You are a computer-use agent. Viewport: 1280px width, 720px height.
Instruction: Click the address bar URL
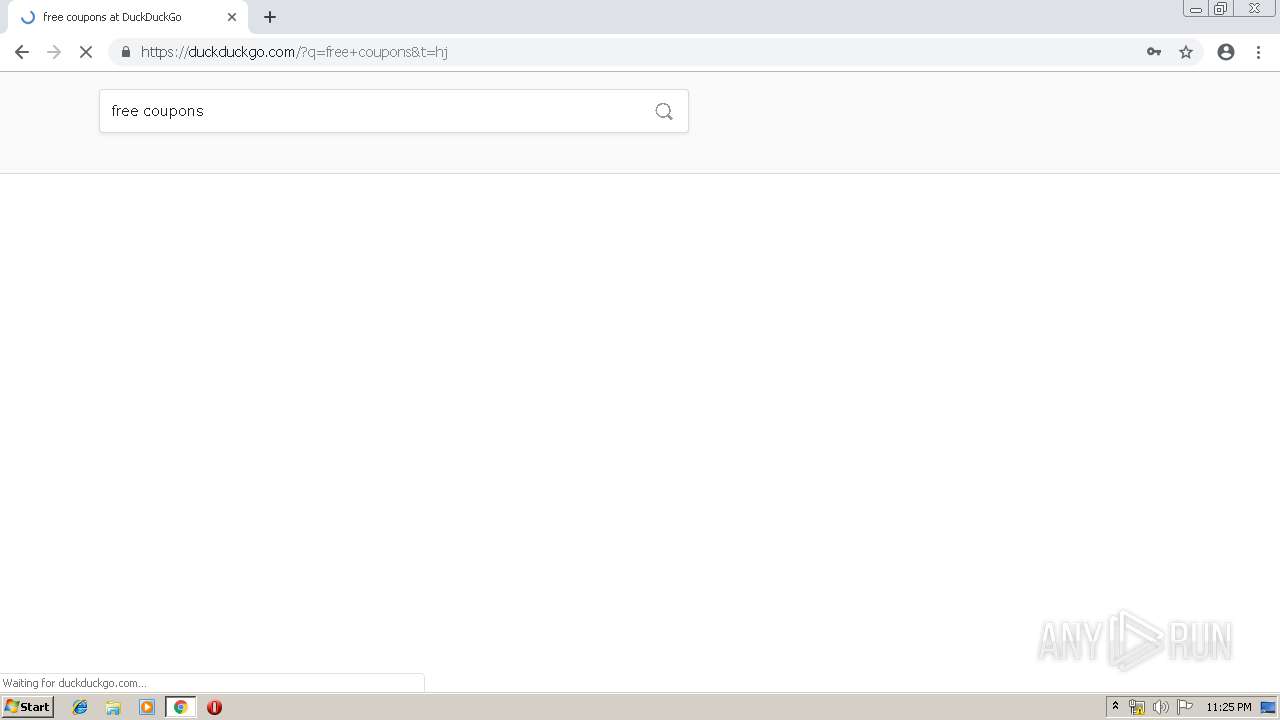[x=294, y=52]
